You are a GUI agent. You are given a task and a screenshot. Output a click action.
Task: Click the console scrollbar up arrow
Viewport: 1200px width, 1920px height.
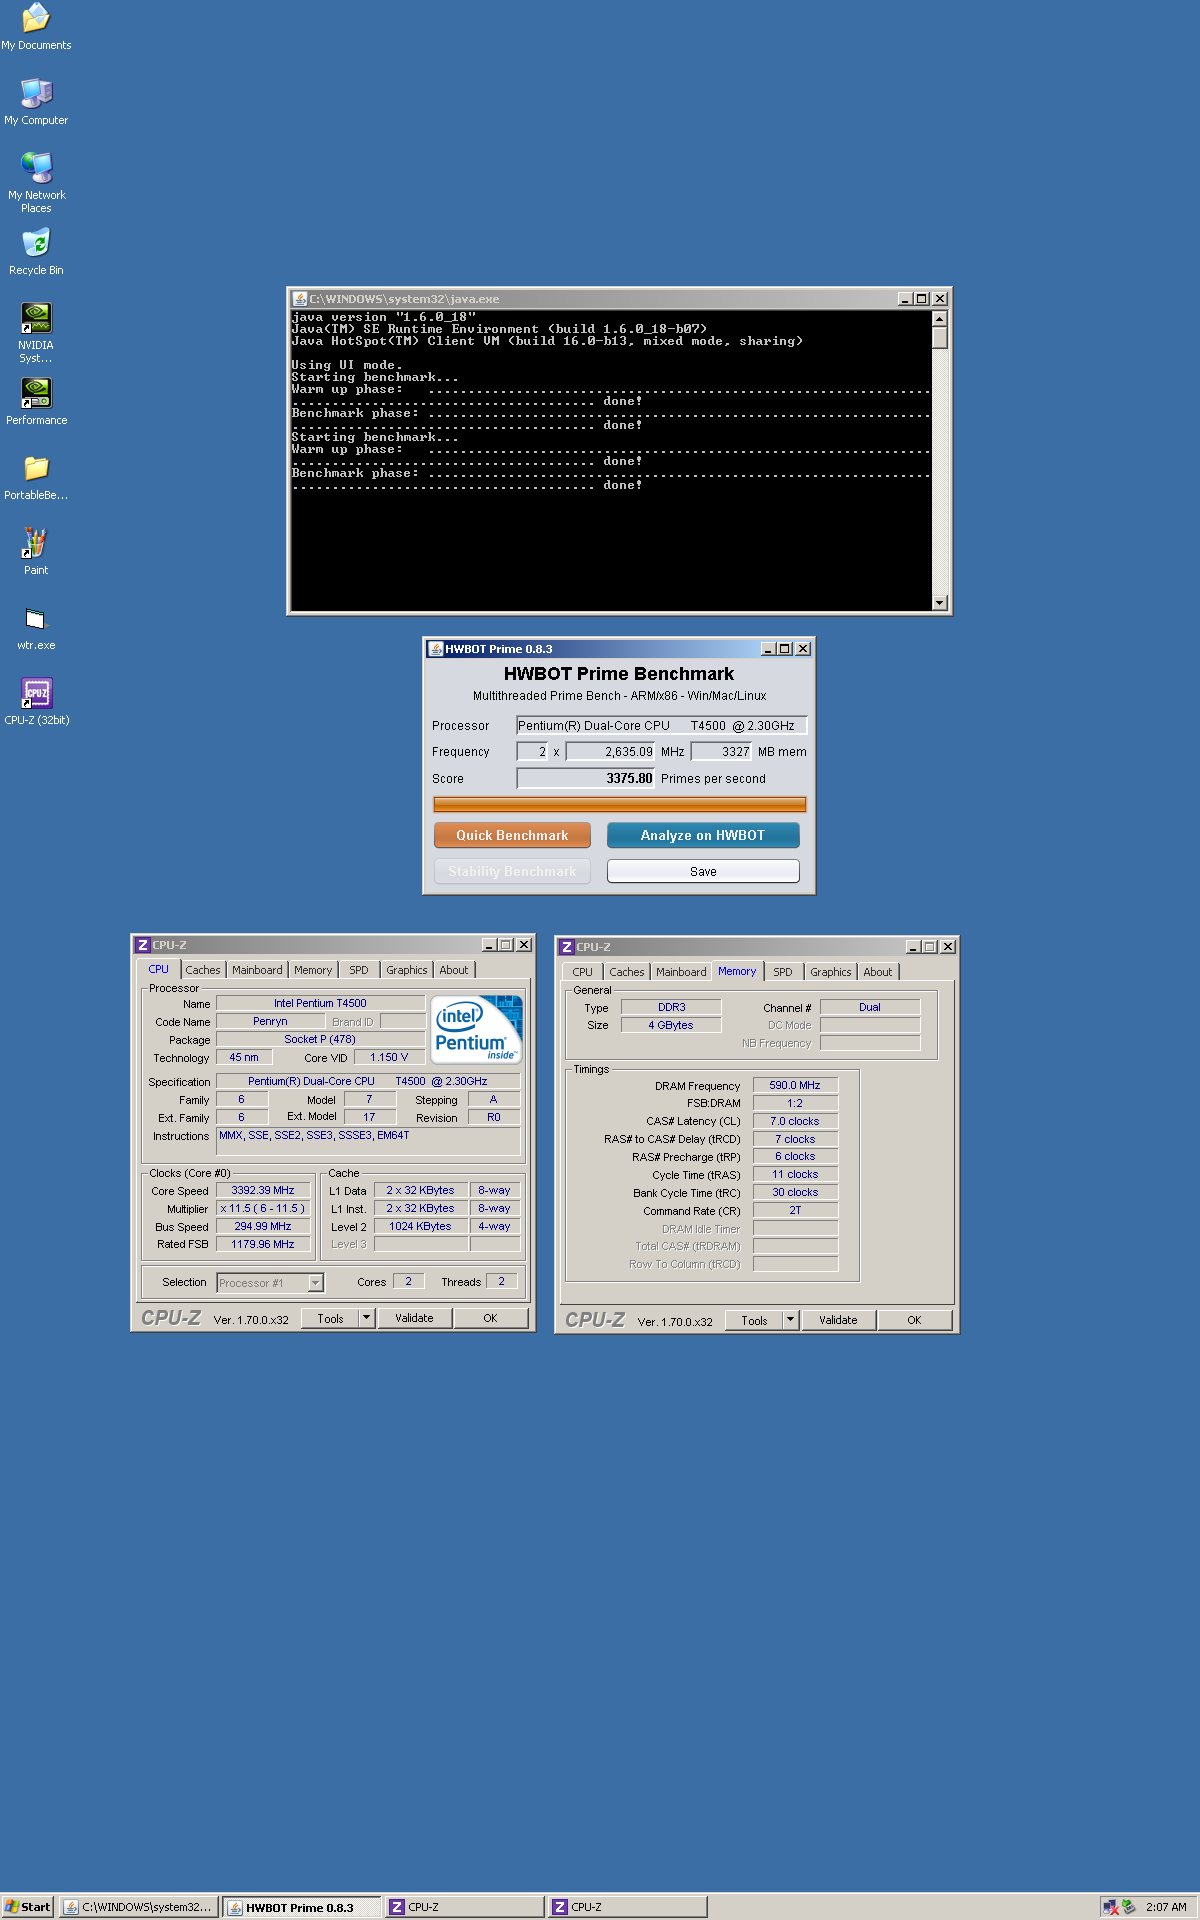(939, 318)
